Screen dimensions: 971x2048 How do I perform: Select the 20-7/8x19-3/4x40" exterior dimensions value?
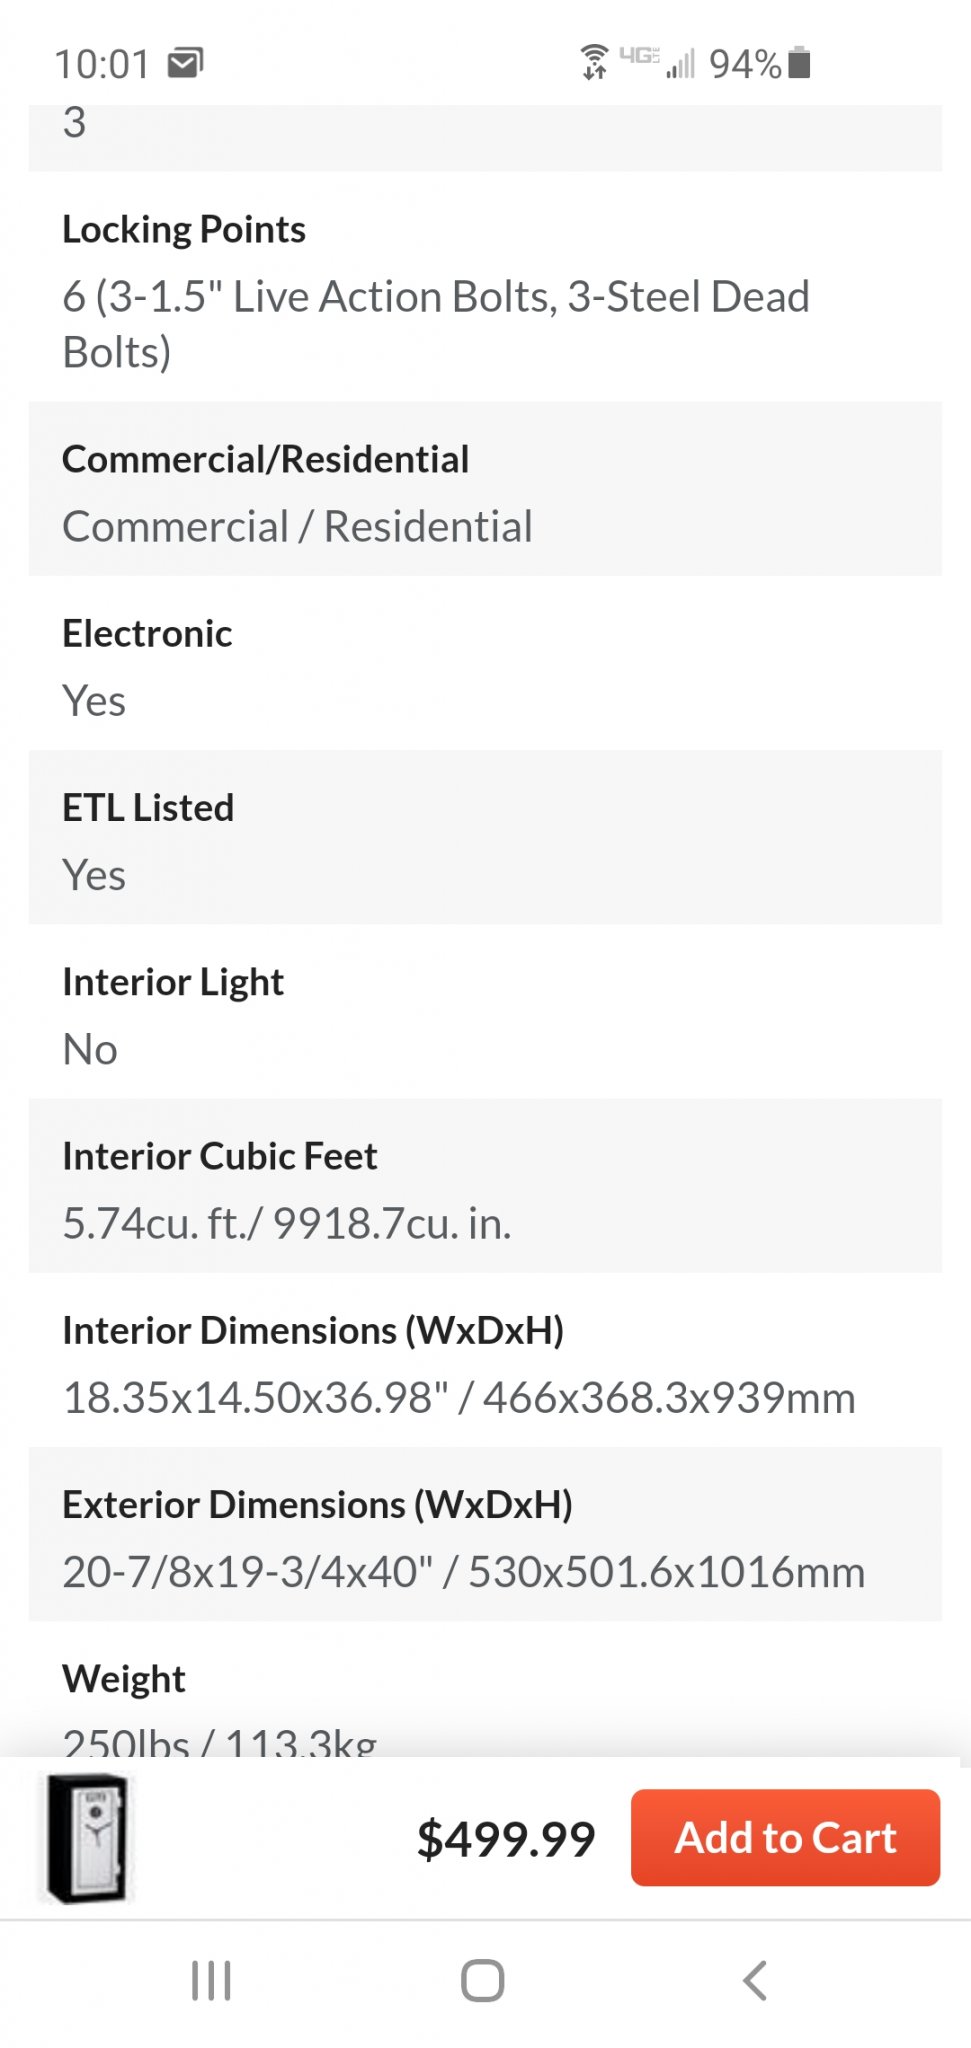(x=463, y=1572)
